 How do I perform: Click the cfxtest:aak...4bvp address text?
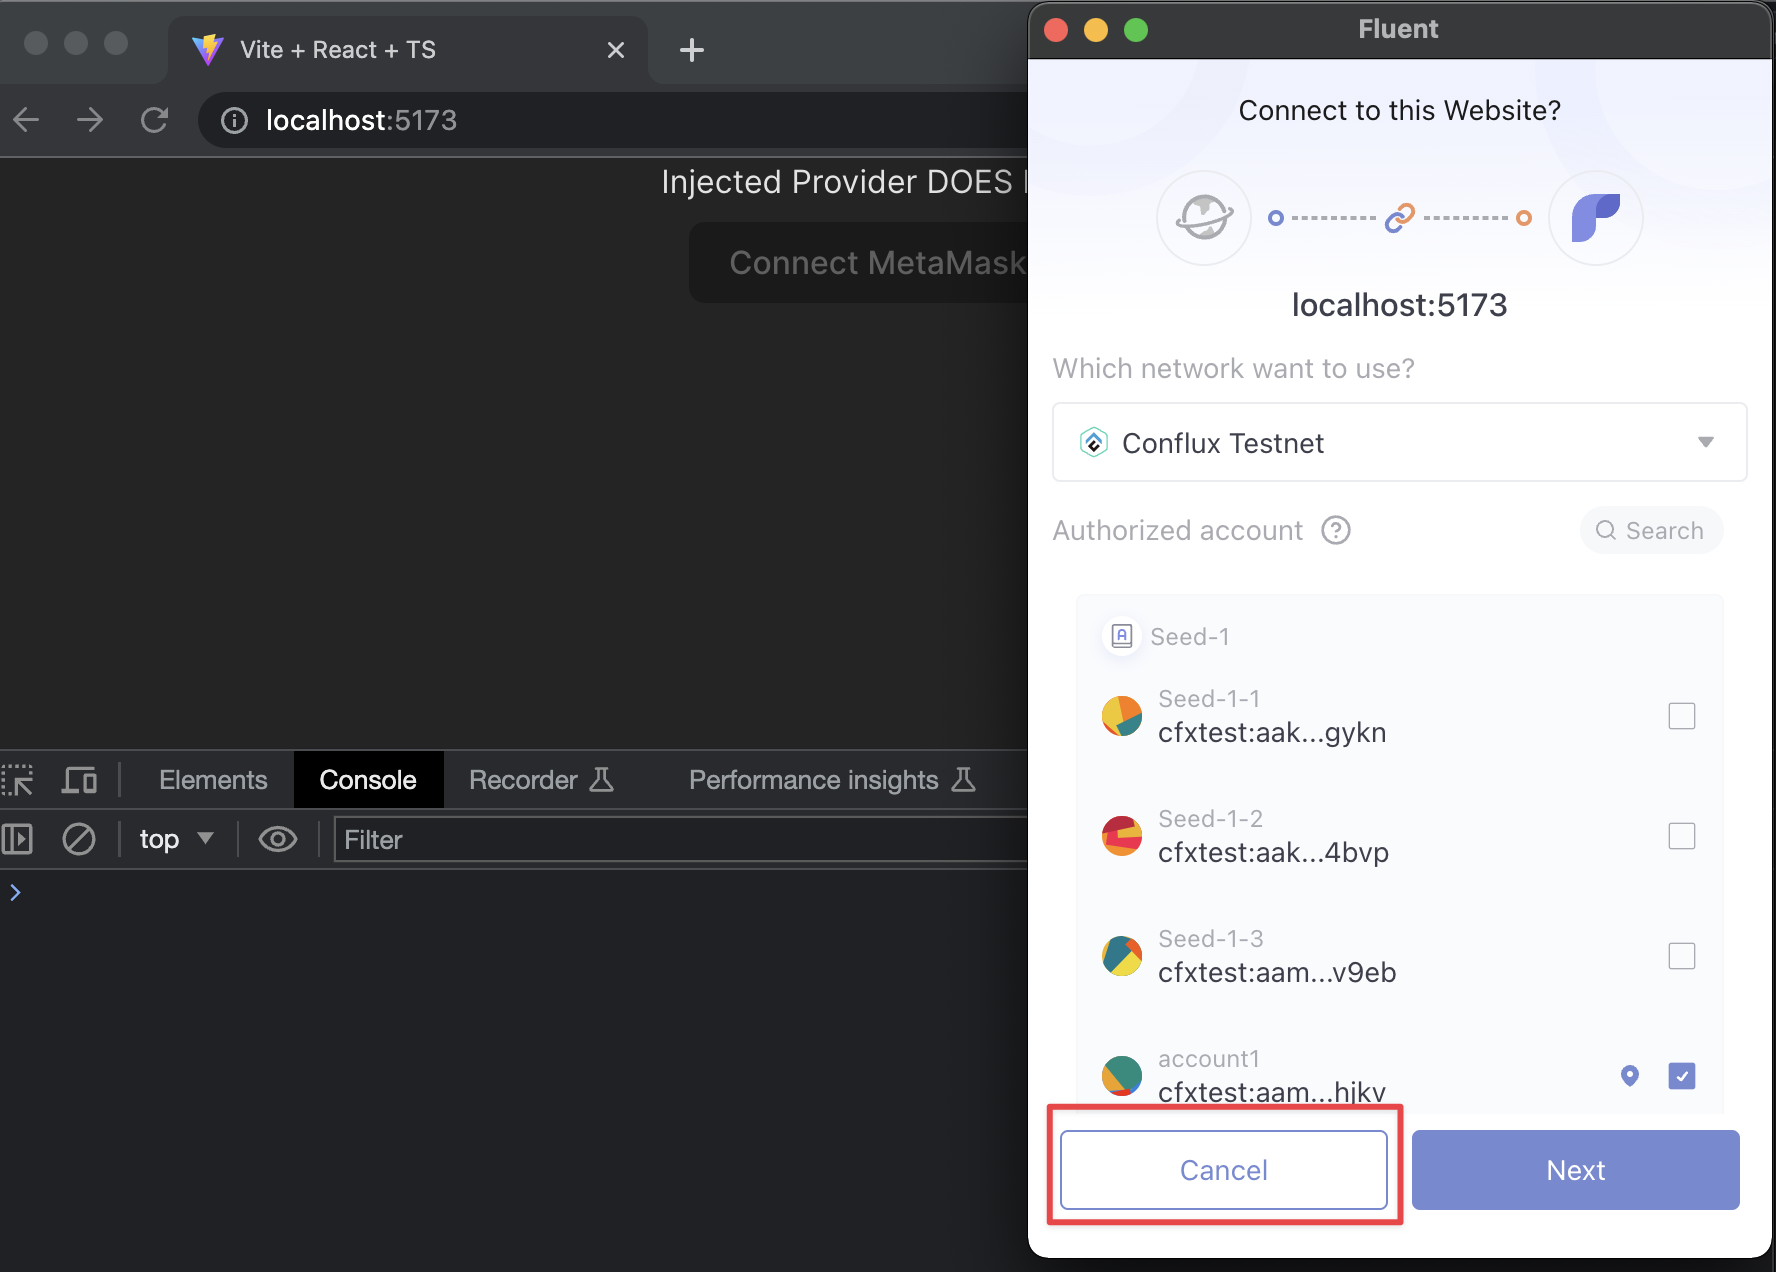[1273, 853]
